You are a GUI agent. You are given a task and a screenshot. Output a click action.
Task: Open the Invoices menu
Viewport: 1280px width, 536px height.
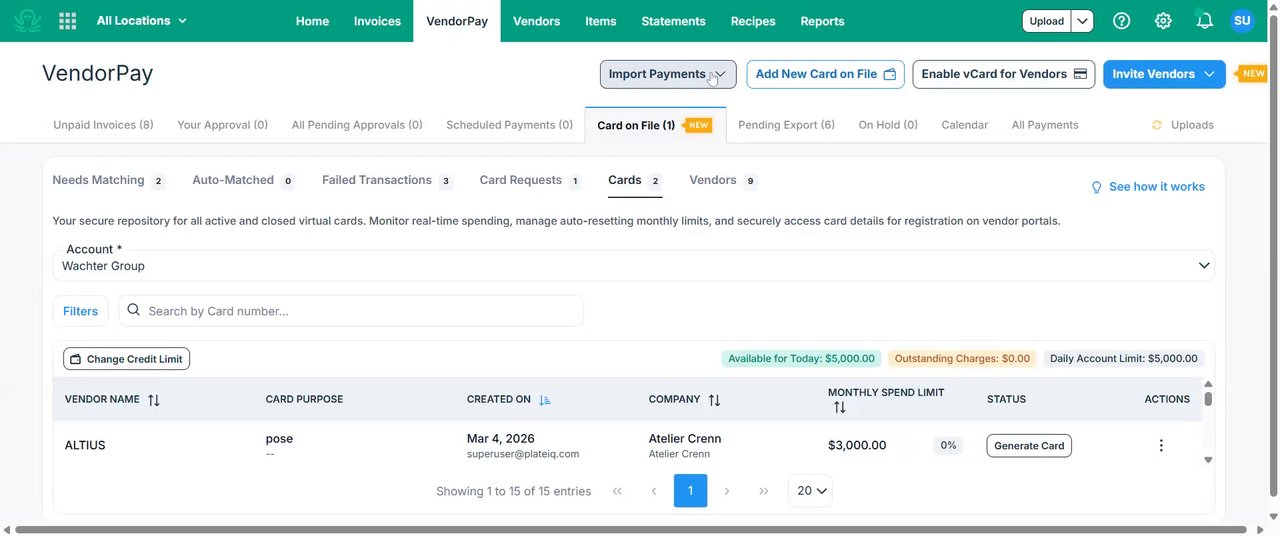377,21
